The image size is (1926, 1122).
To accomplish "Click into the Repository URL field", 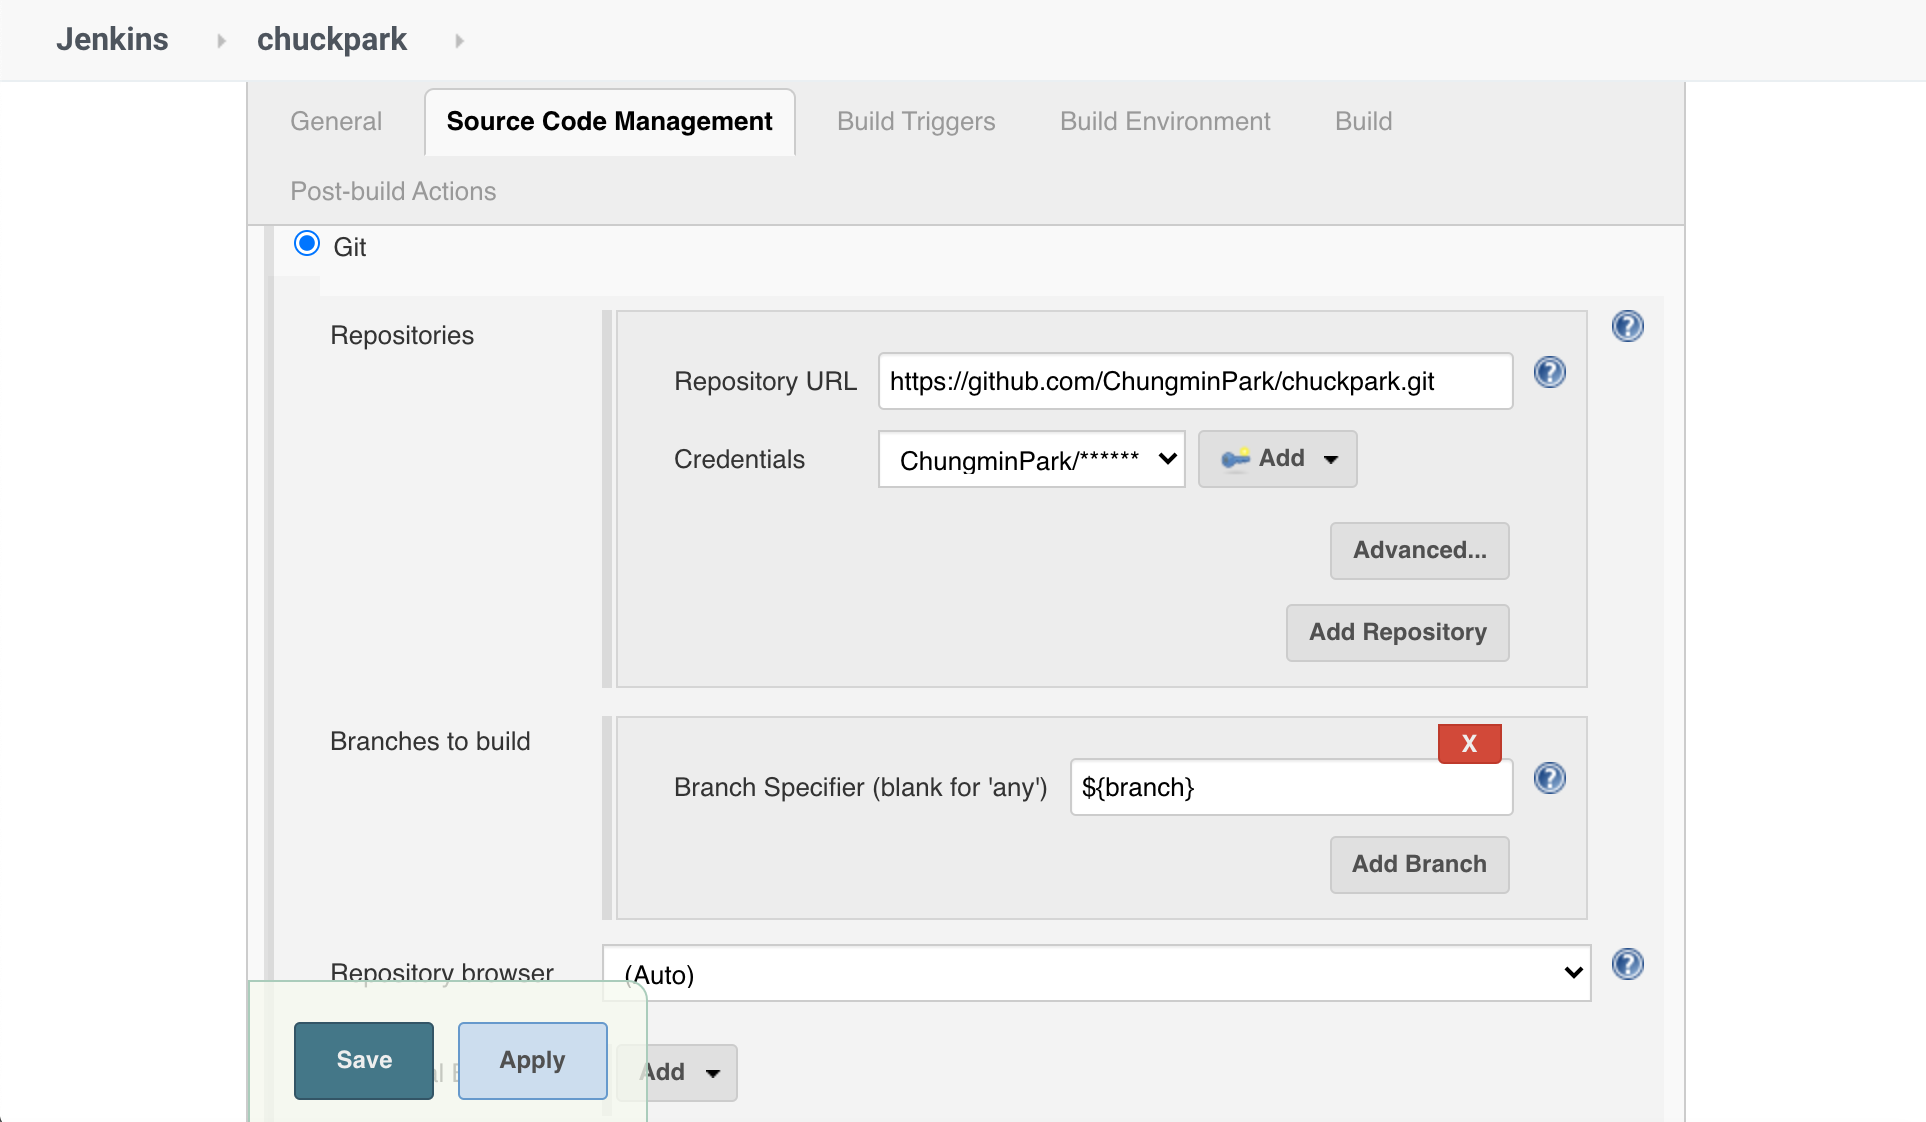I will click(1195, 381).
